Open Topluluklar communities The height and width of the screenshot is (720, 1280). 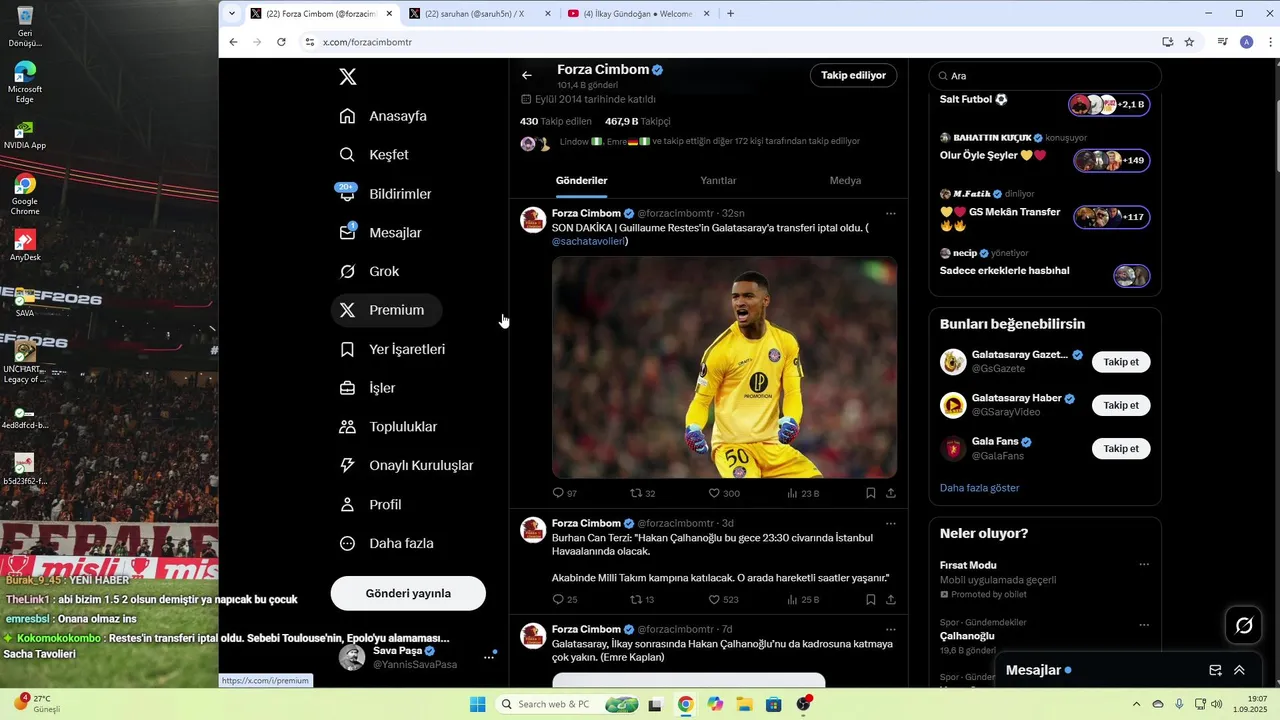(x=389, y=427)
